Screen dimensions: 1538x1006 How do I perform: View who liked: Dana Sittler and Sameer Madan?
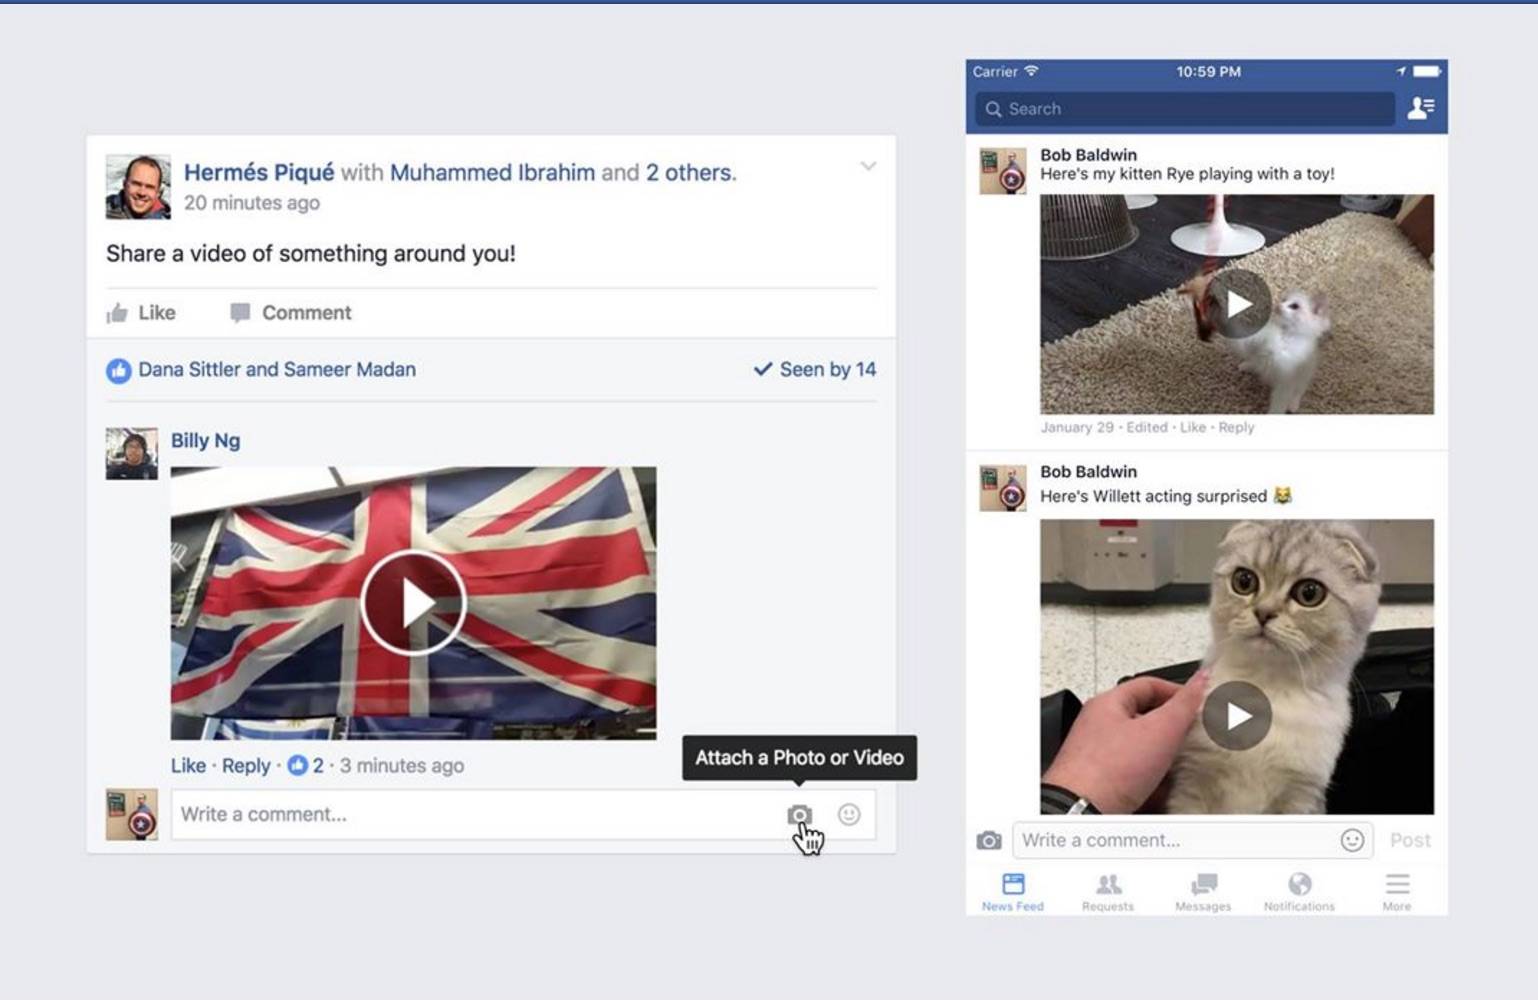coord(277,369)
